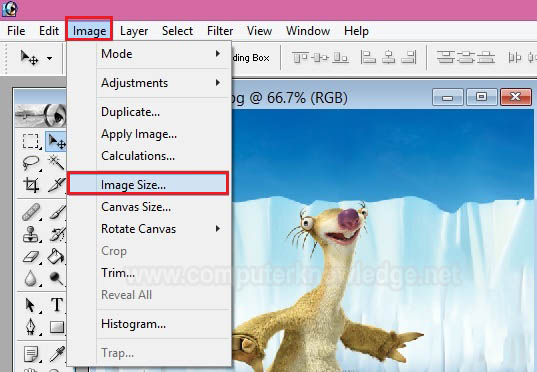Image resolution: width=537 pixels, height=372 pixels.
Task: Pick the Magic Wand tool
Action: (x=57, y=163)
